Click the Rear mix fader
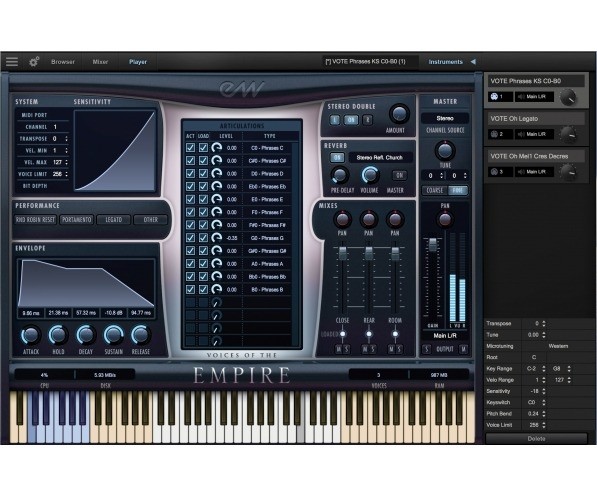This screenshot has width=597, height=497. (x=369, y=253)
